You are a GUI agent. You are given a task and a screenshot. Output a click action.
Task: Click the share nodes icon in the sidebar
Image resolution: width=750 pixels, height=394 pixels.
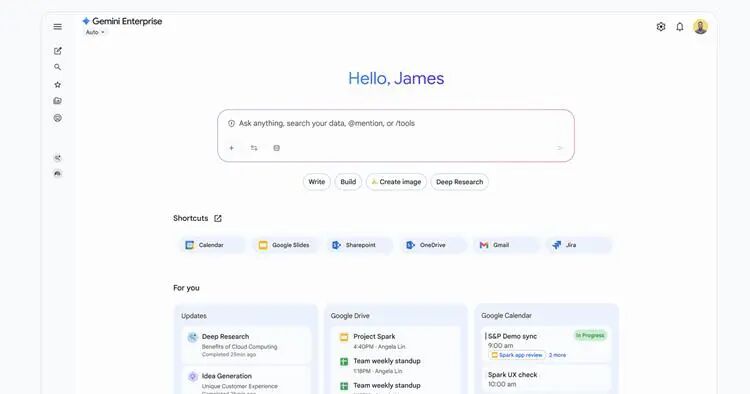[x=57, y=158]
